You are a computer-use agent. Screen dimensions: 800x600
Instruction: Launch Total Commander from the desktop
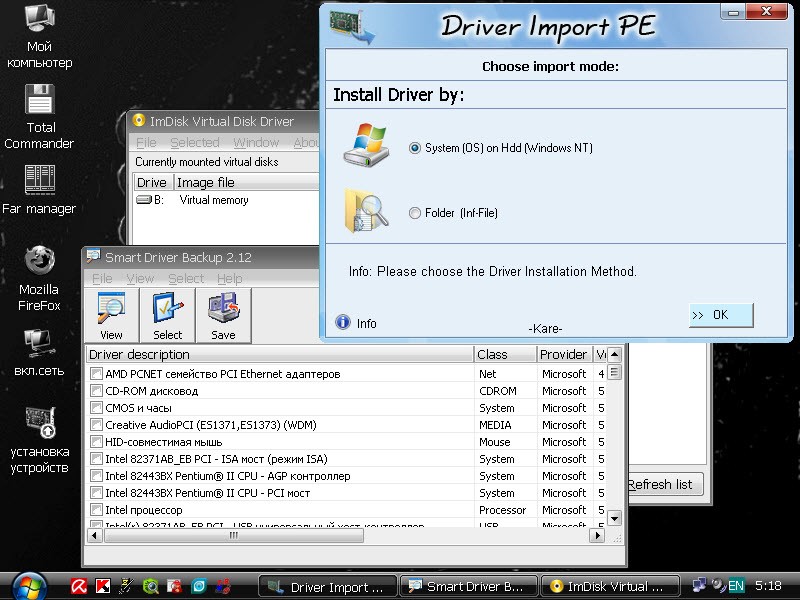pos(39,117)
